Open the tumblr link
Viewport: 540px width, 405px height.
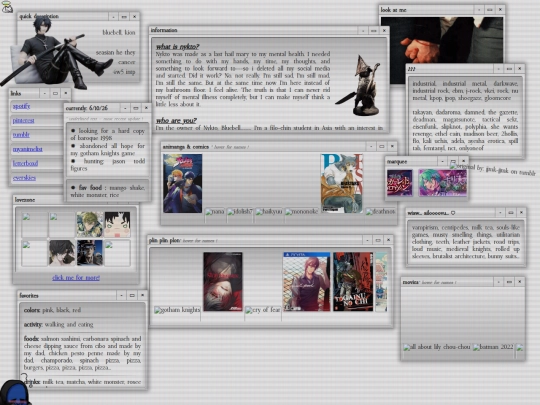(21, 135)
